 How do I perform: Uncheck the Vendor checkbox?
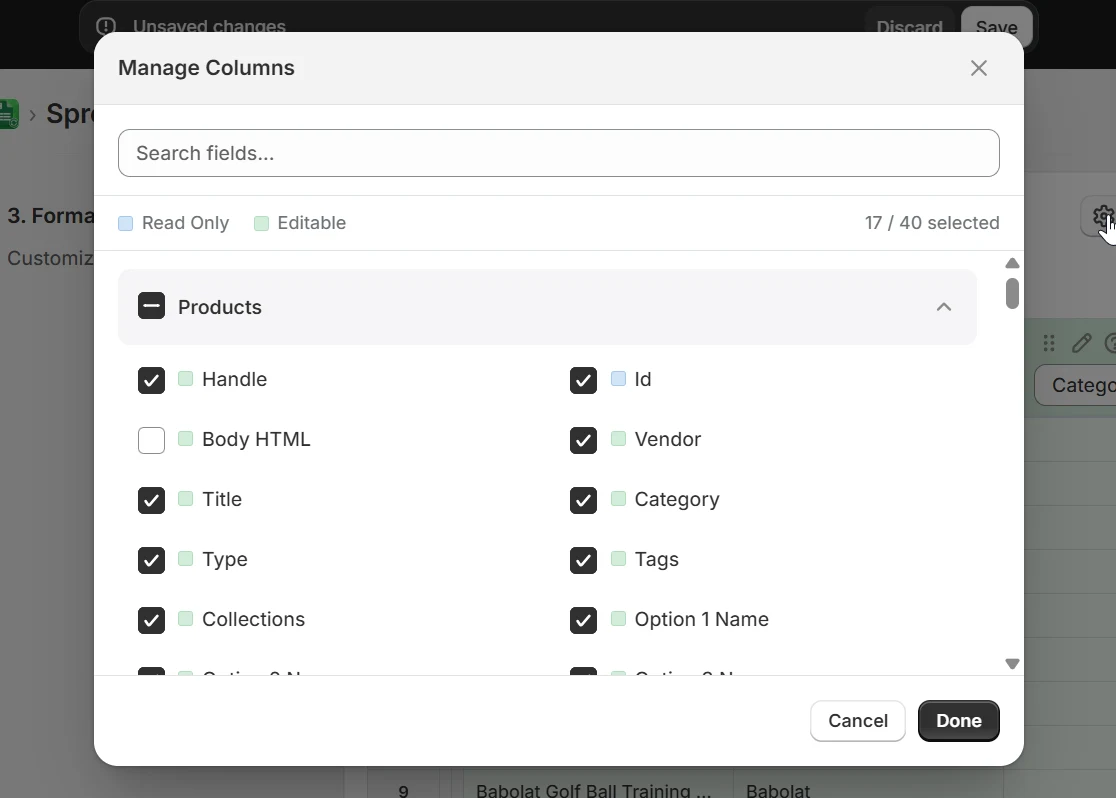click(584, 440)
